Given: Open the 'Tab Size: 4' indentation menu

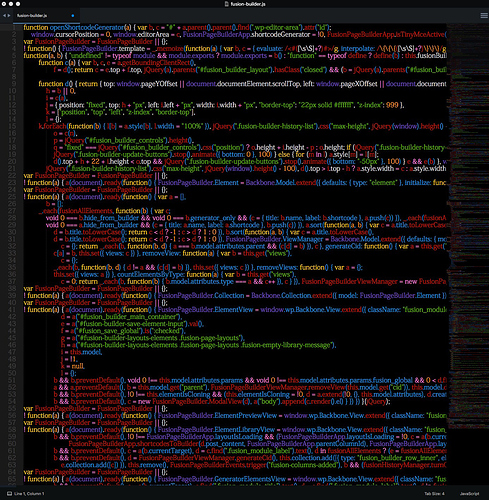Looking at the screenshot, I should [434, 493].
